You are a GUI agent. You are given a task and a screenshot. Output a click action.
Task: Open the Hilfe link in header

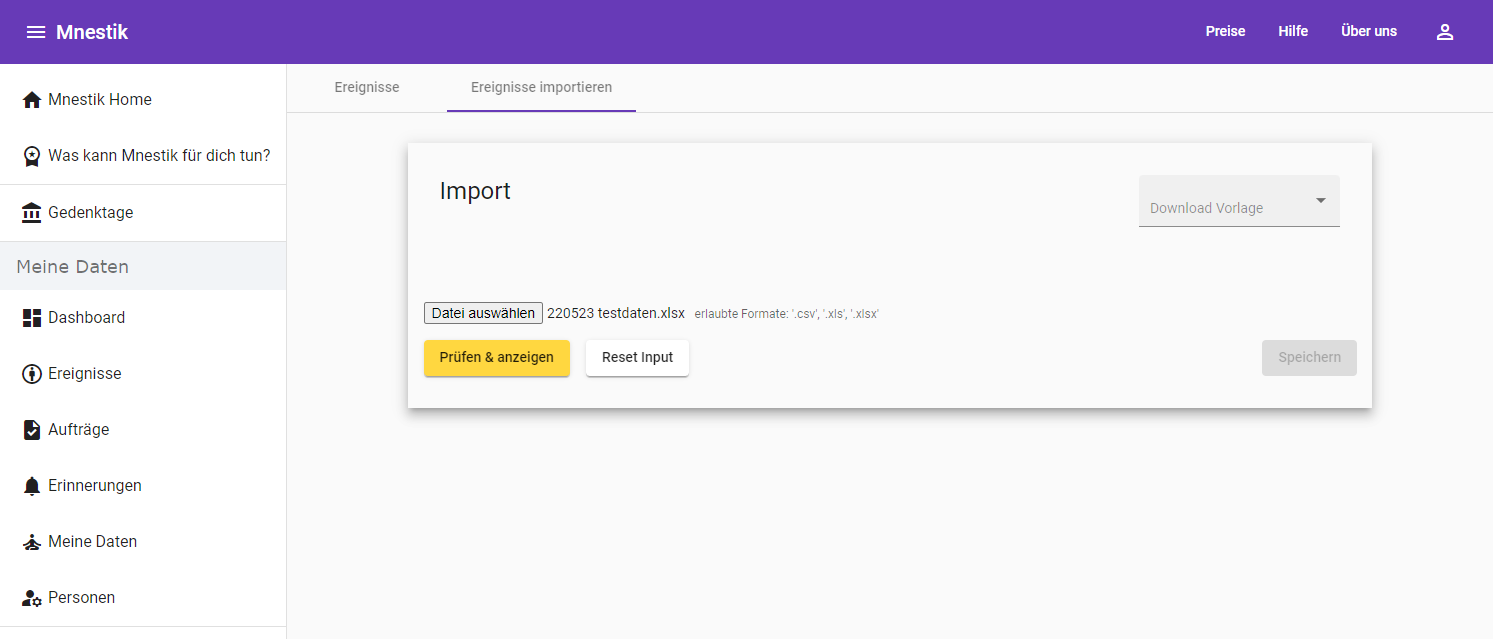[x=1293, y=32]
